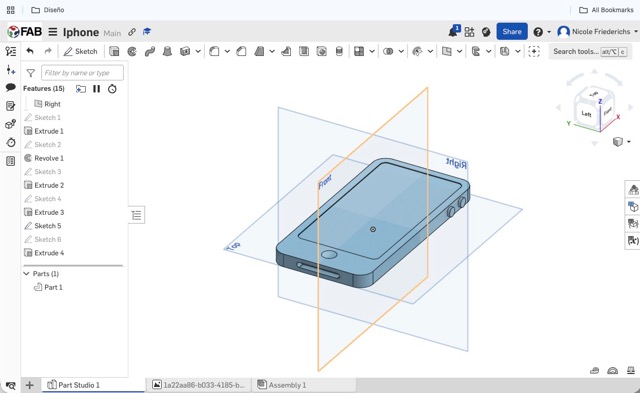
Task: Switch to the 1a22aa86-b033 image tab
Action: 198,385
